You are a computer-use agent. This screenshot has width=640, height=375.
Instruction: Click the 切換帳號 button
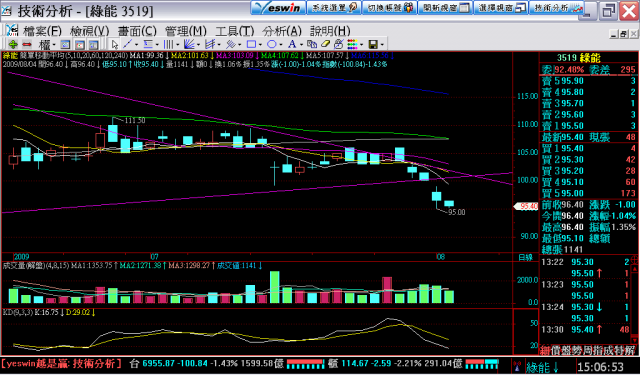coord(389,8)
